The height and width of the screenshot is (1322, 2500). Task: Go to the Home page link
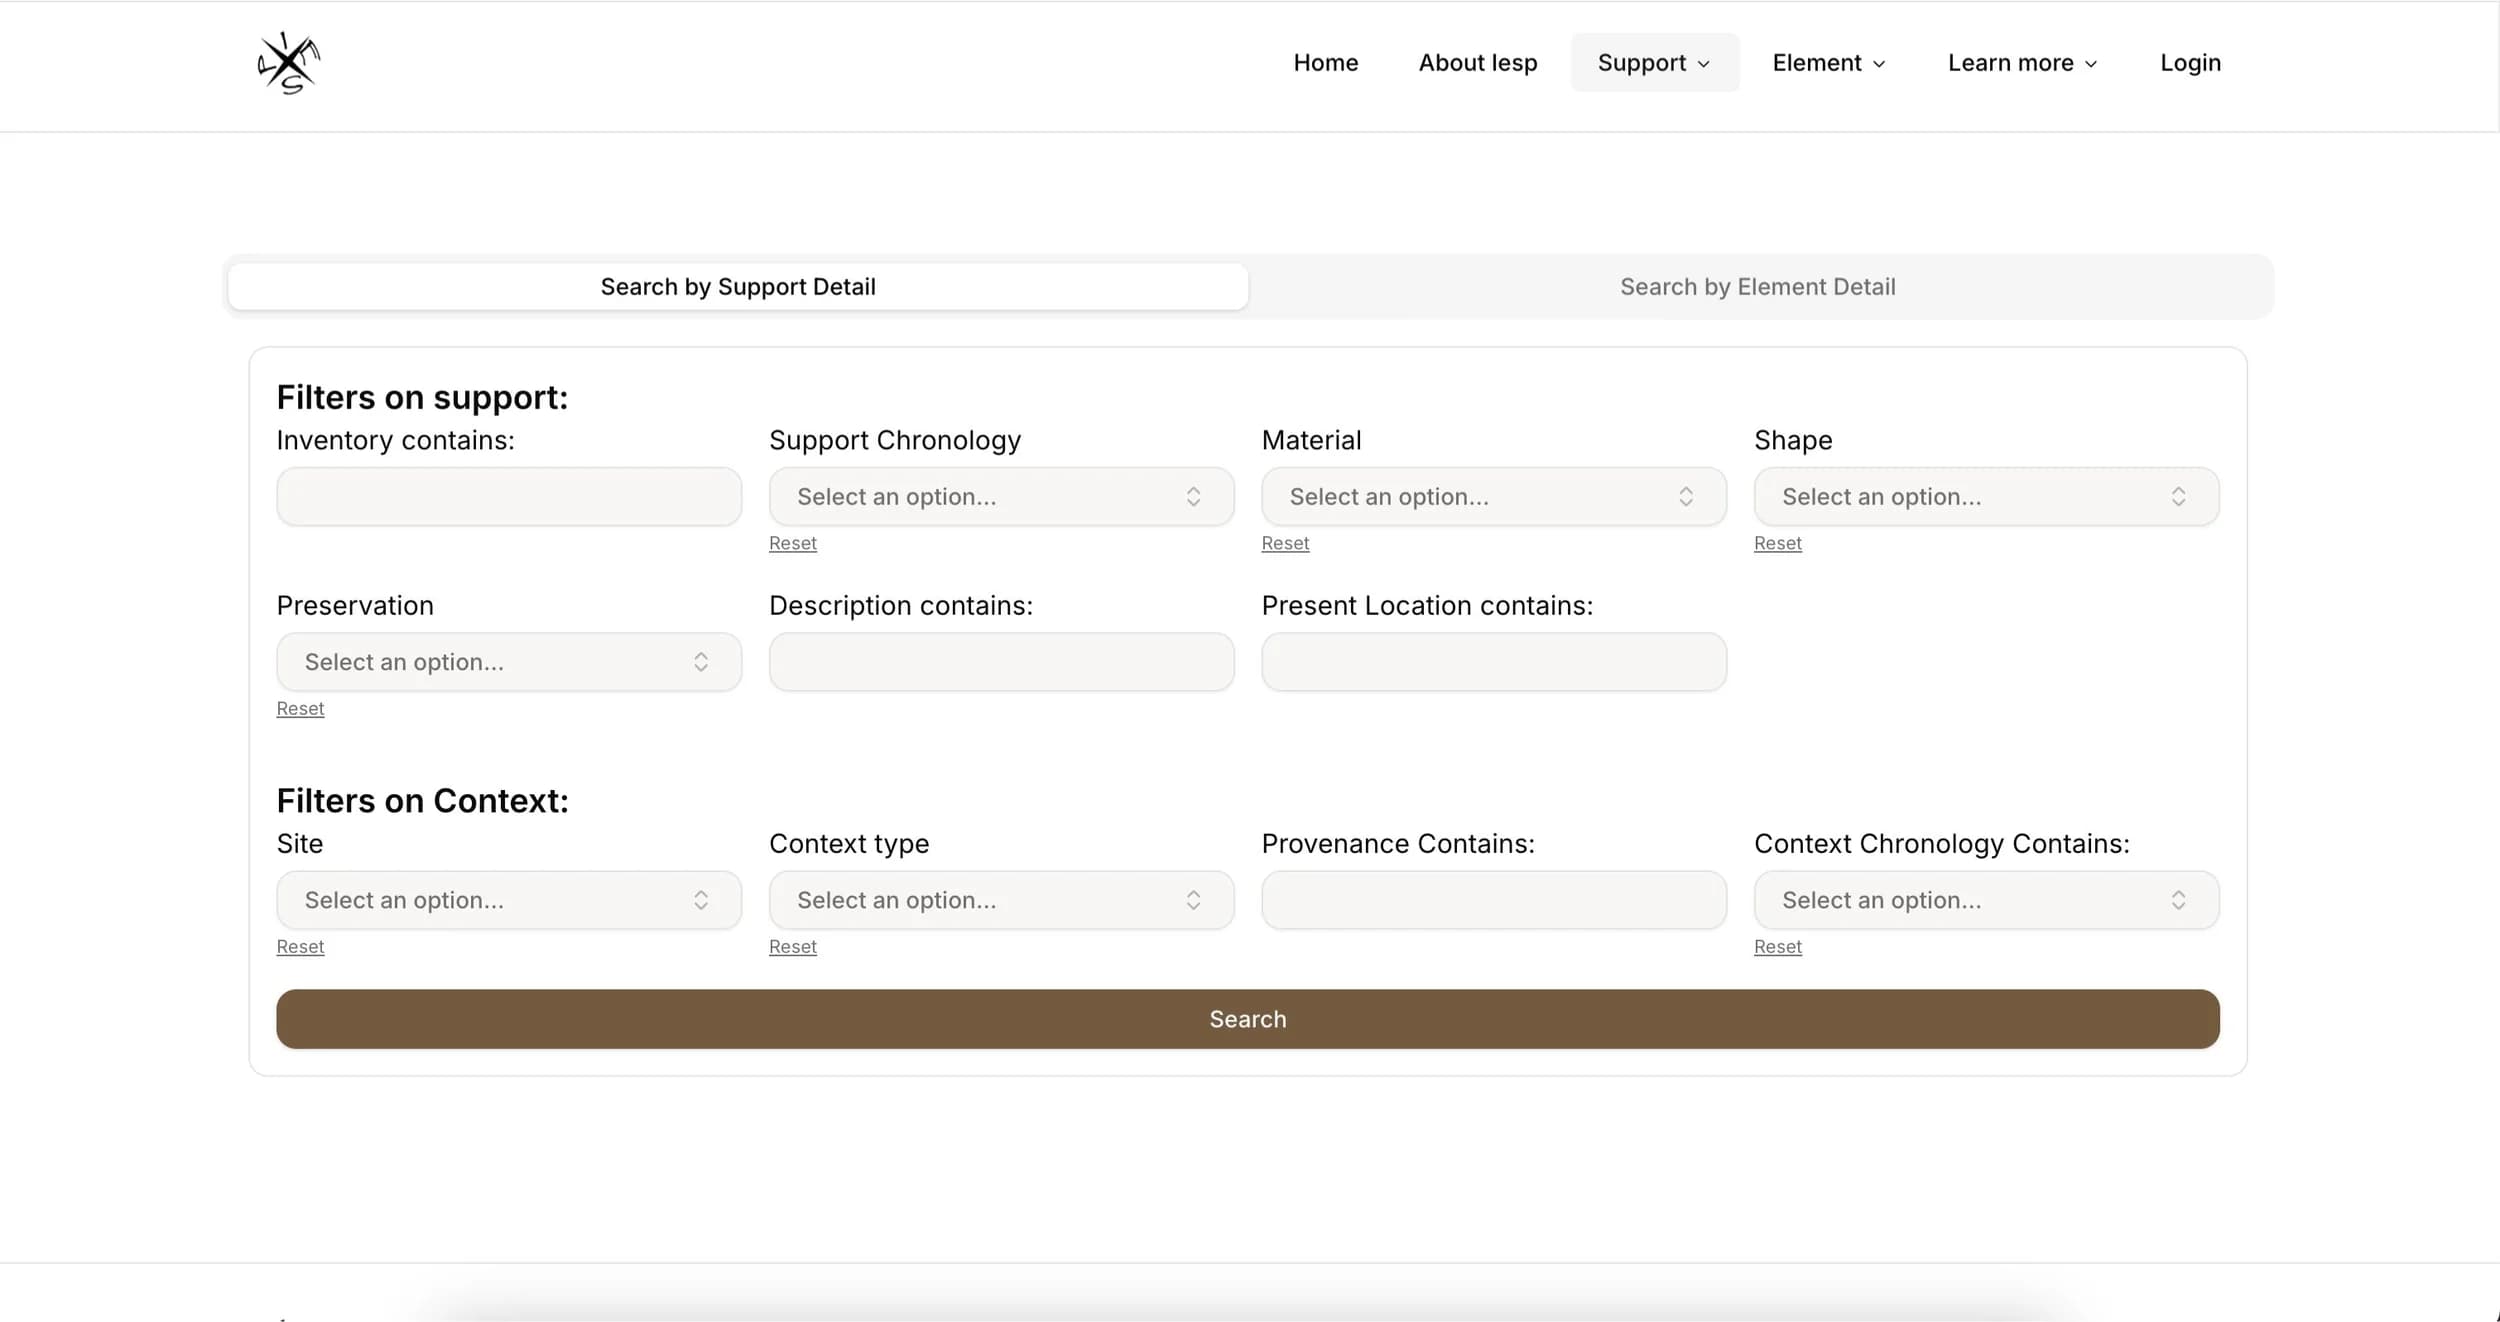tap(1325, 63)
